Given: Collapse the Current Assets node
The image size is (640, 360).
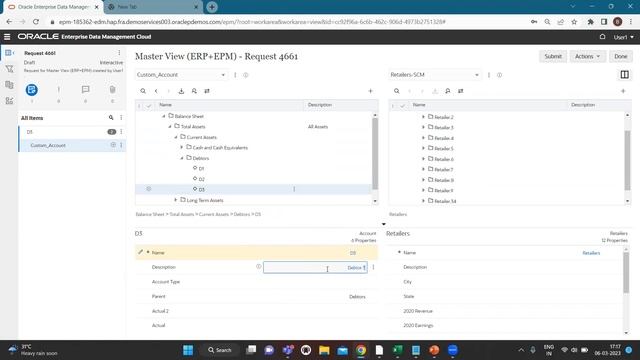Looking at the screenshot, I should click(x=176, y=138).
